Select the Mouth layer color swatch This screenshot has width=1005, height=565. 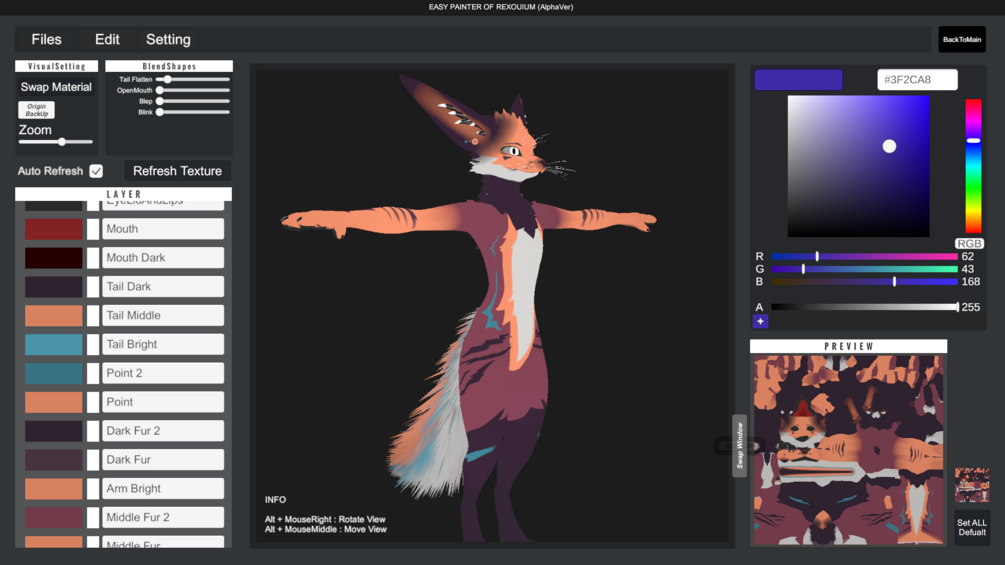54,229
